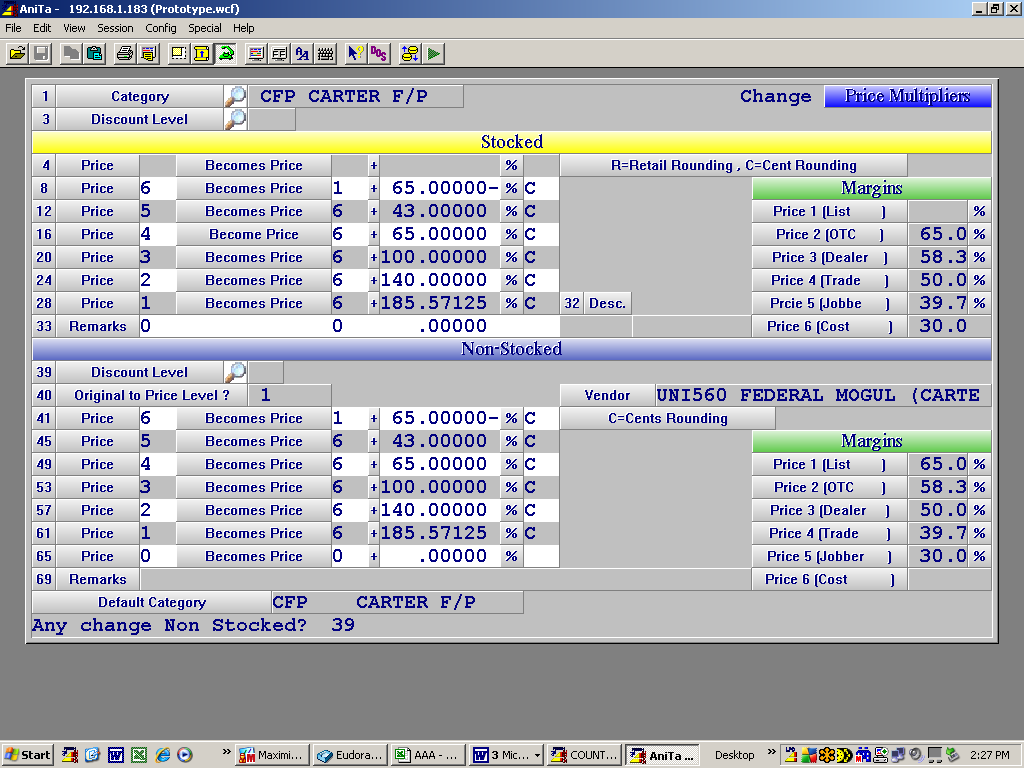The height and width of the screenshot is (768, 1024).
Task: Click the Open folder toolbar icon
Action: tap(18, 54)
